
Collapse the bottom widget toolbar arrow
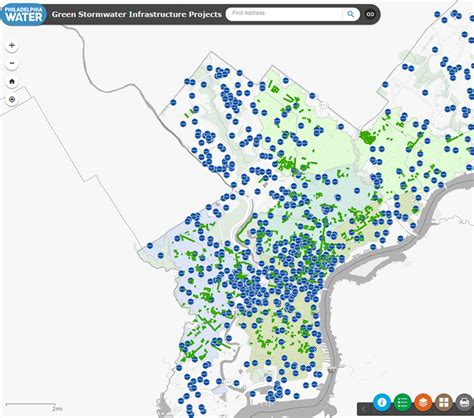(x=364, y=409)
